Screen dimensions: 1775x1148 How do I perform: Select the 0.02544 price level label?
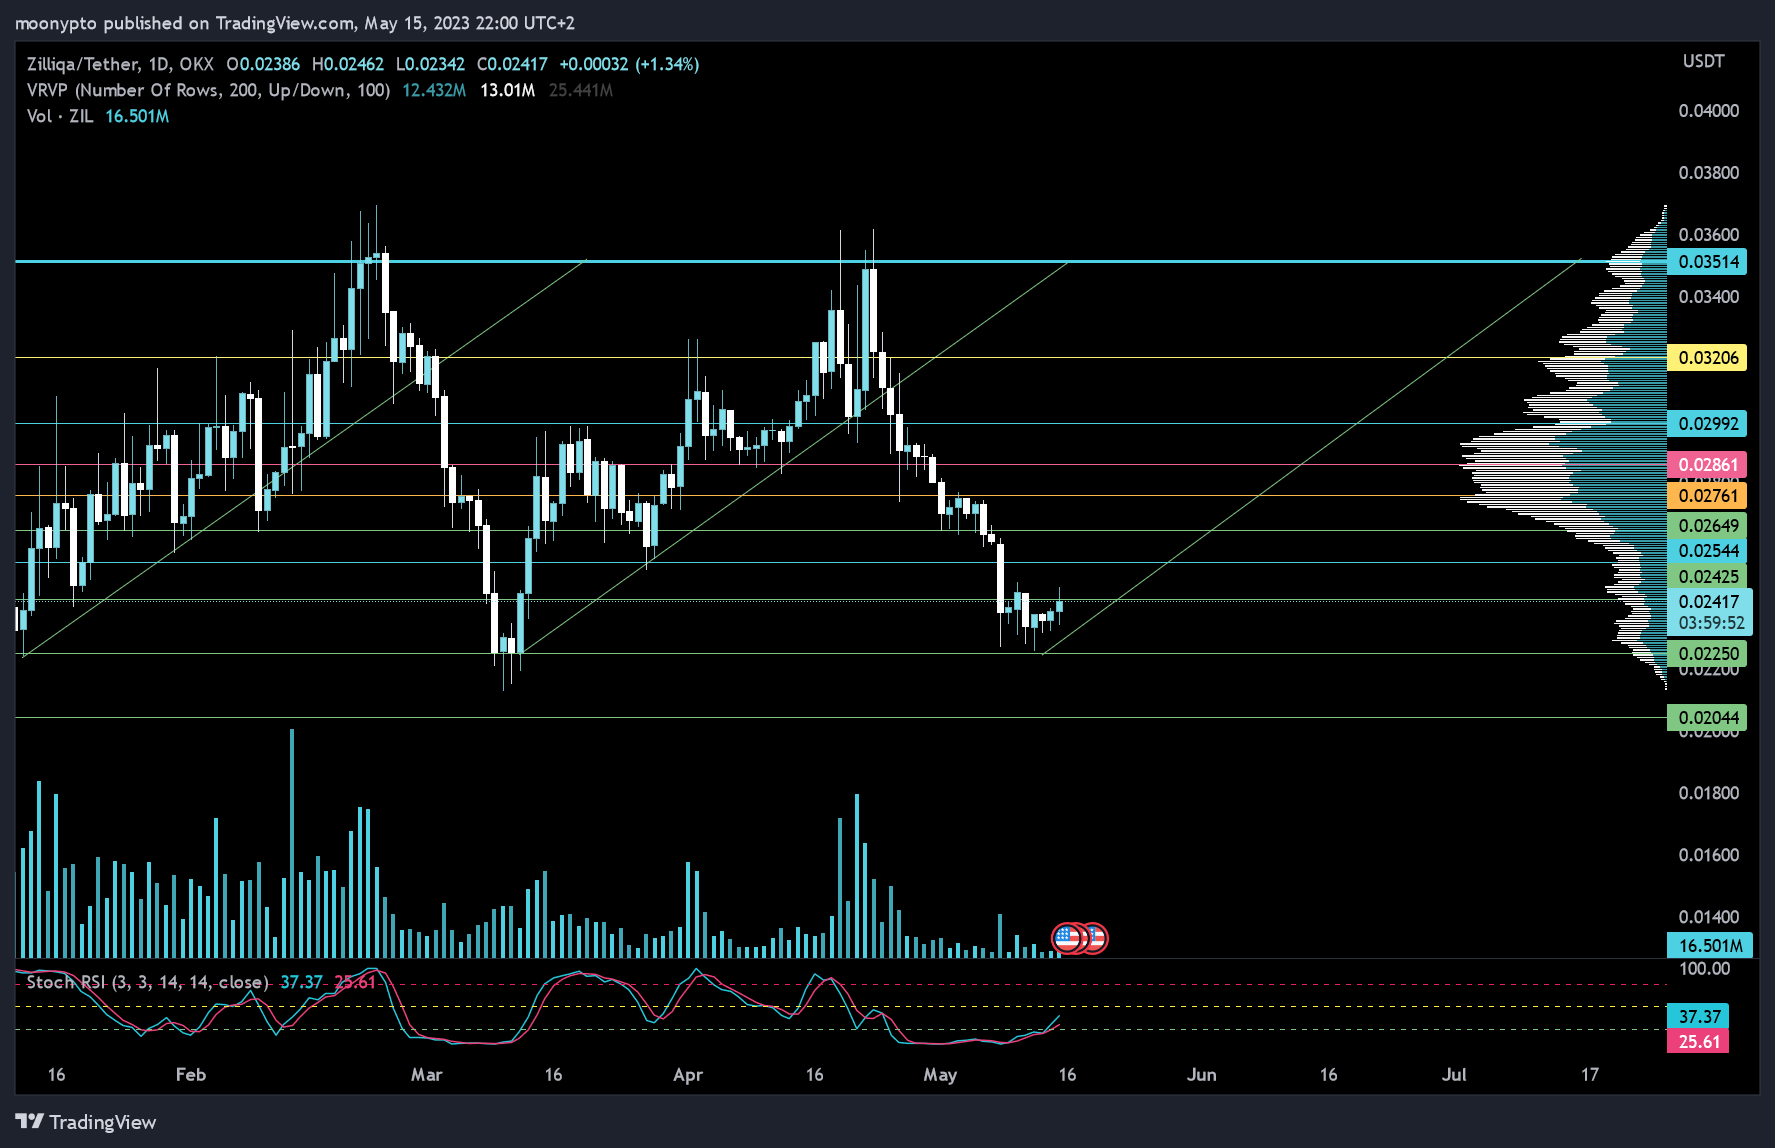1707,551
